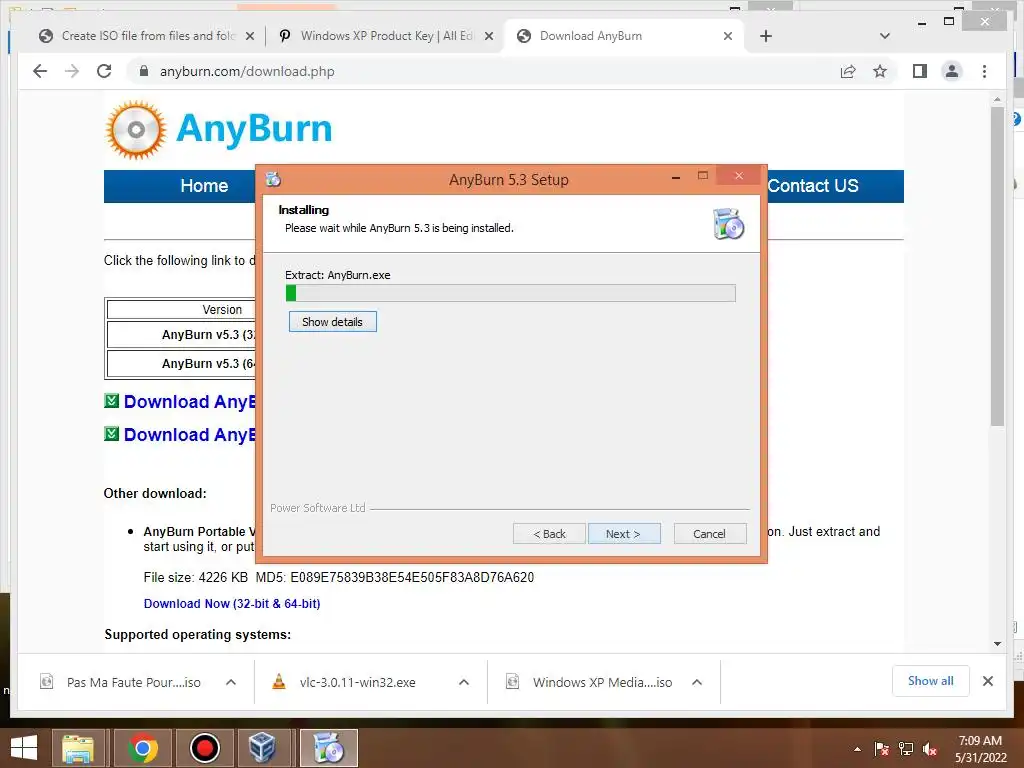Close the Create ISO file tab
This screenshot has height=768, width=1024.
point(249,36)
